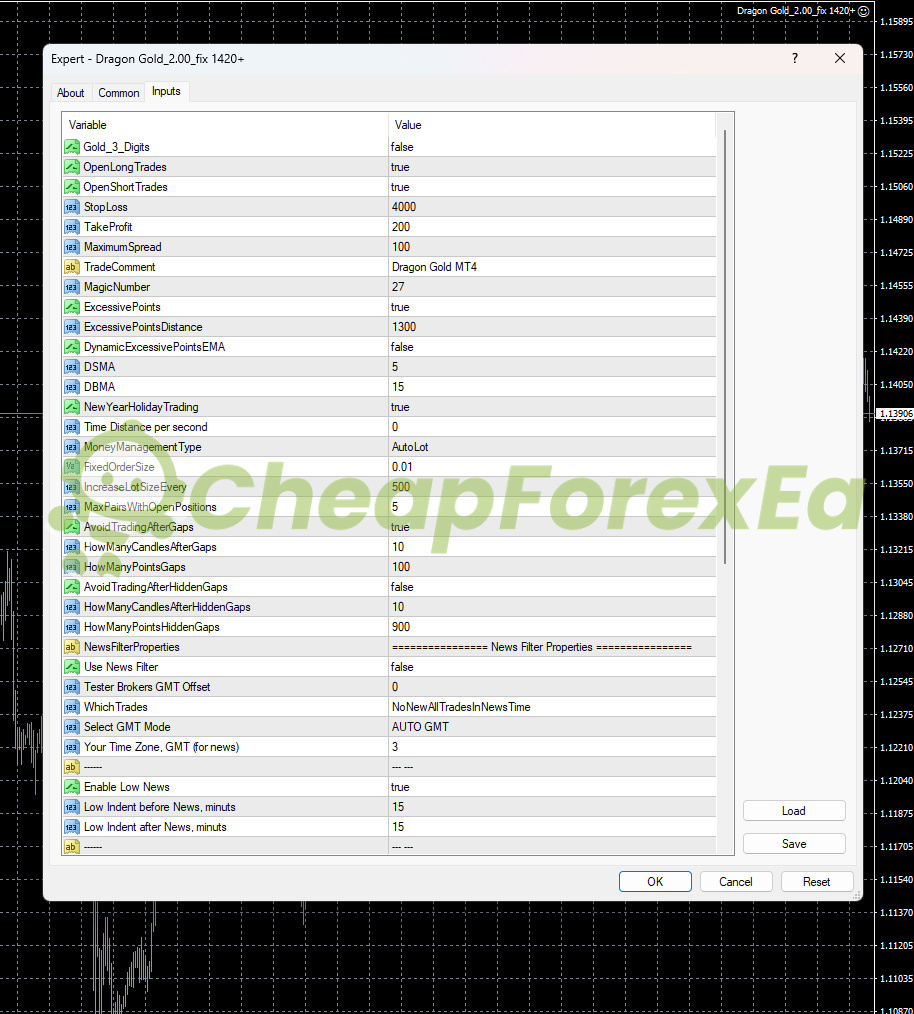Select the HowManyPointsGaps row

pyautogui.click(x=389, y=567)
